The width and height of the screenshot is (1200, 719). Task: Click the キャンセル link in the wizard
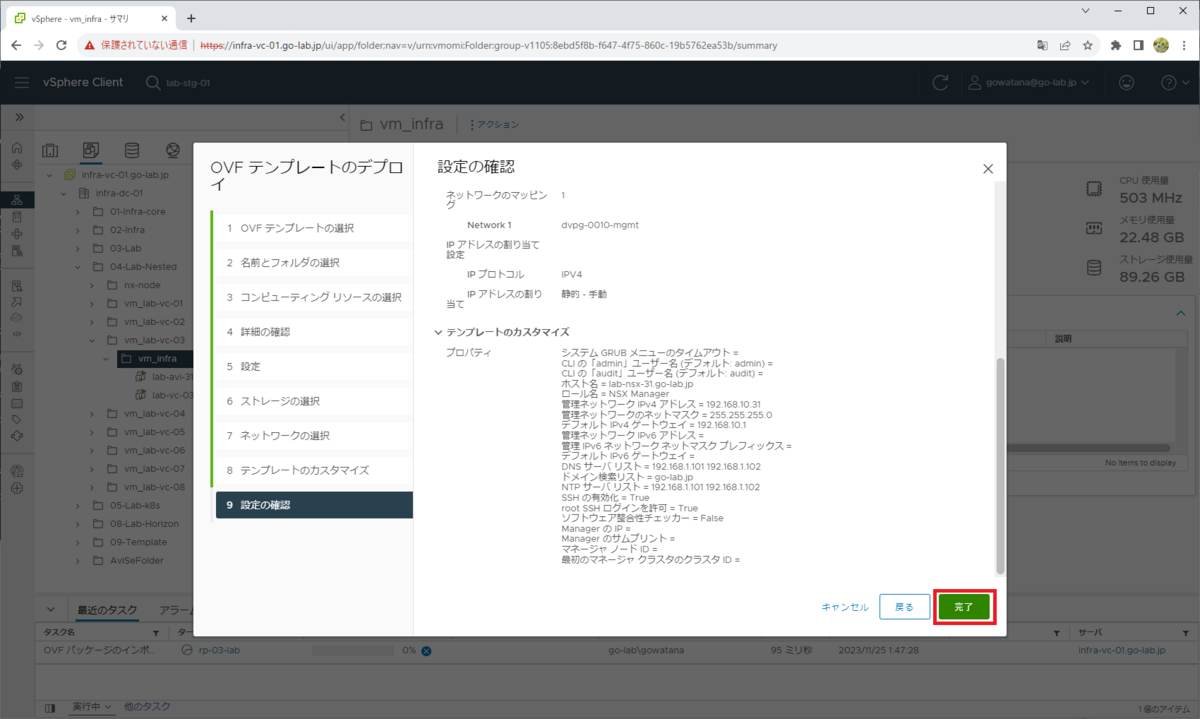[x=845, y=607]
